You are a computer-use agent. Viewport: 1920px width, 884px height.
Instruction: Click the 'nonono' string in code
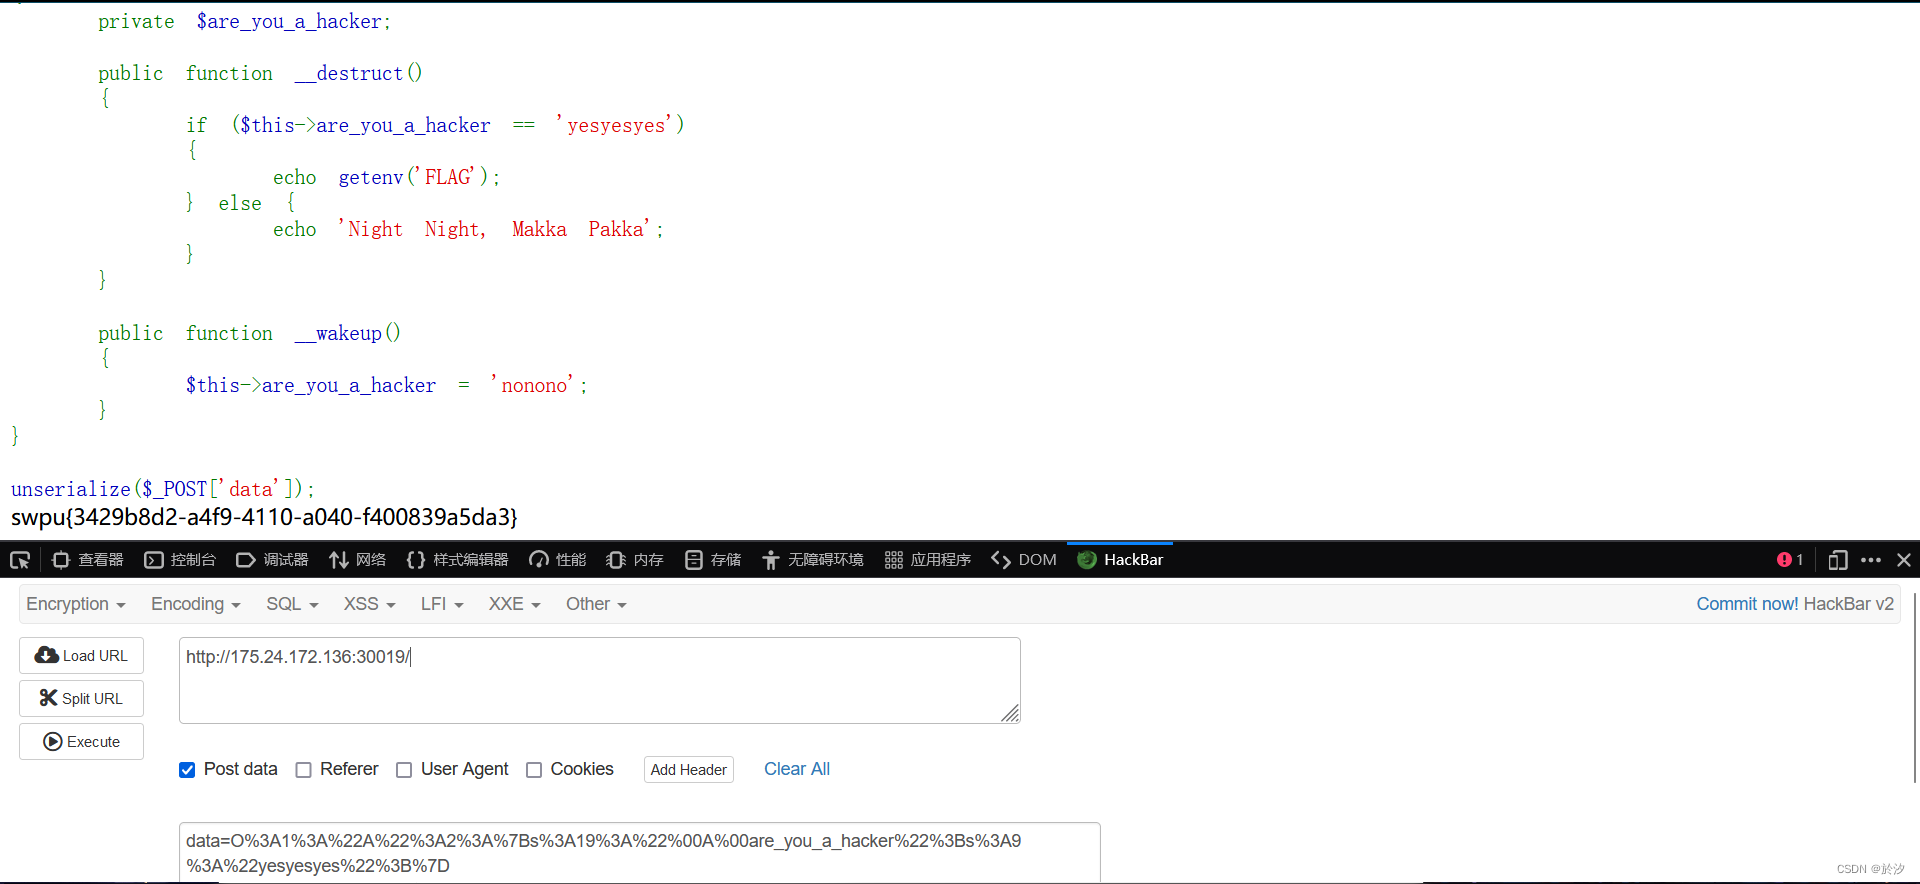(533, 385)
